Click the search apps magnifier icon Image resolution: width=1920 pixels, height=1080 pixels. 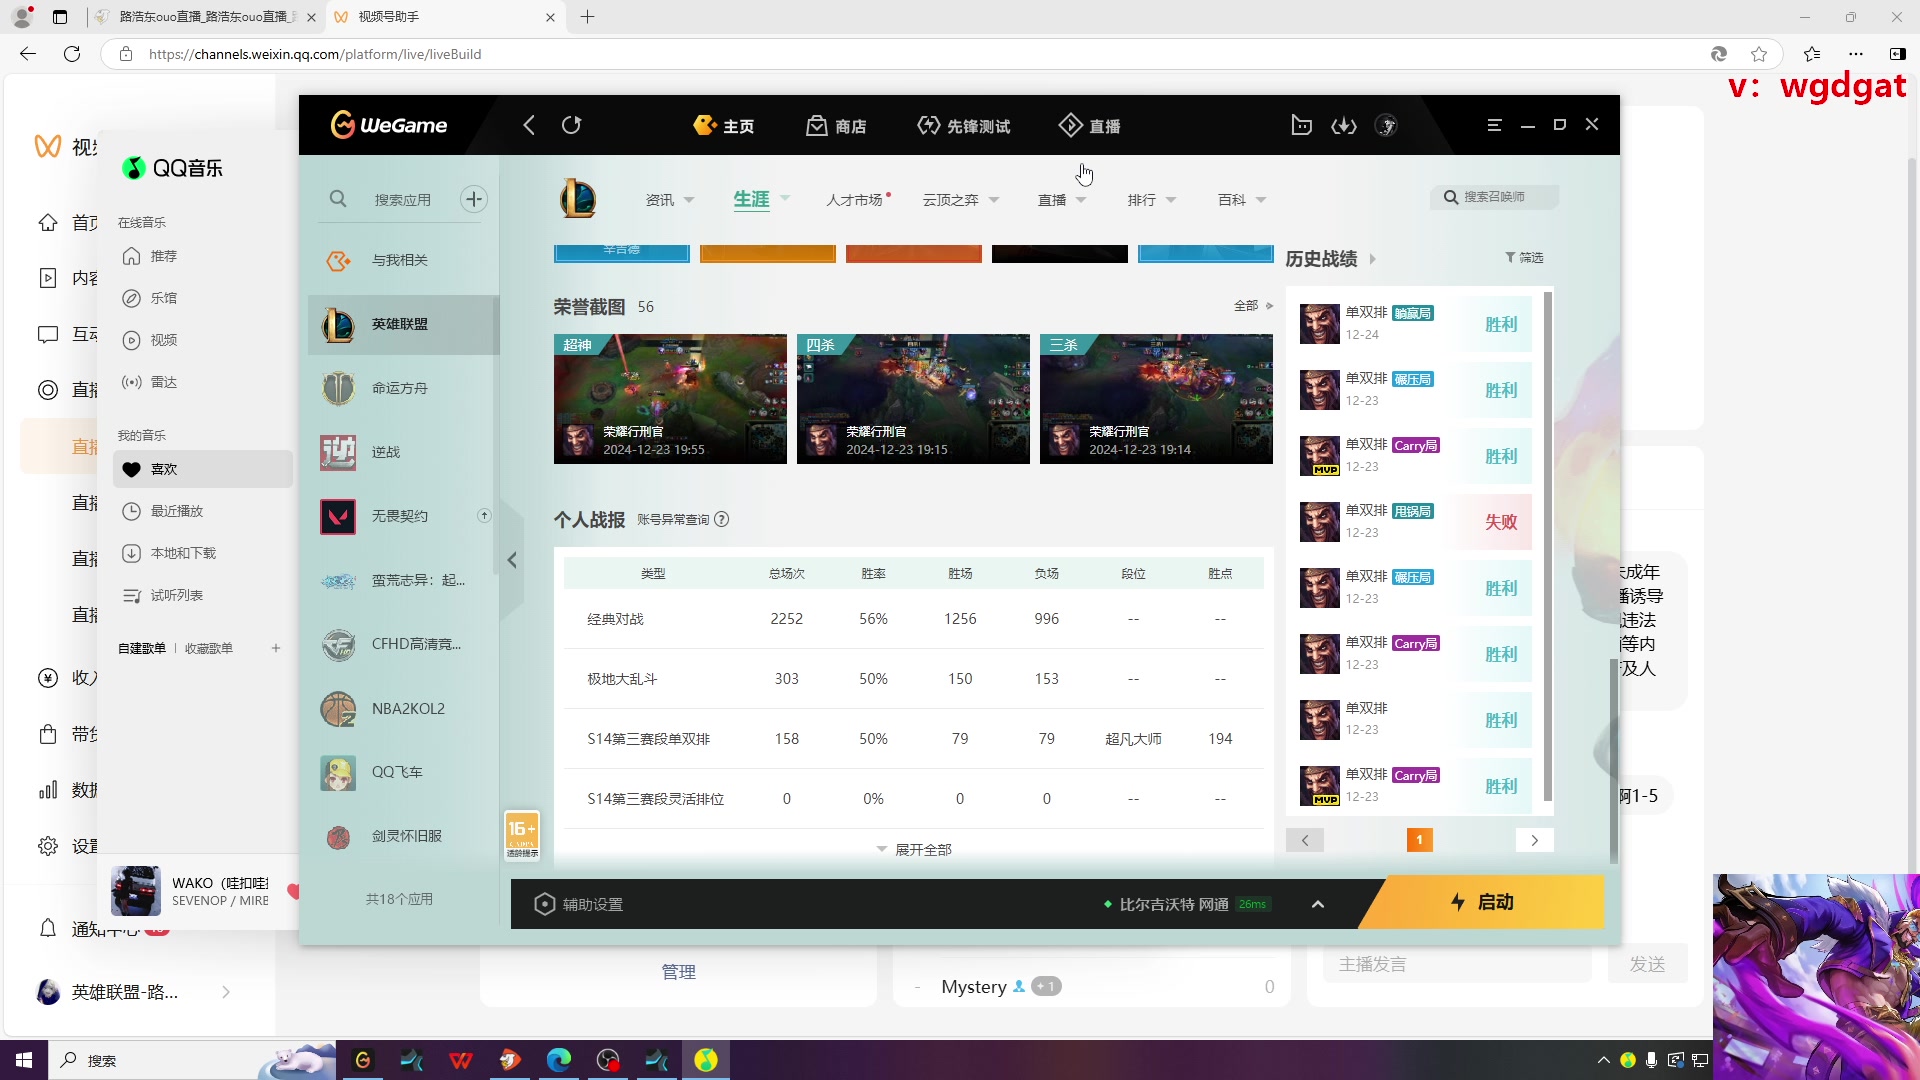(x=338, y=199)
